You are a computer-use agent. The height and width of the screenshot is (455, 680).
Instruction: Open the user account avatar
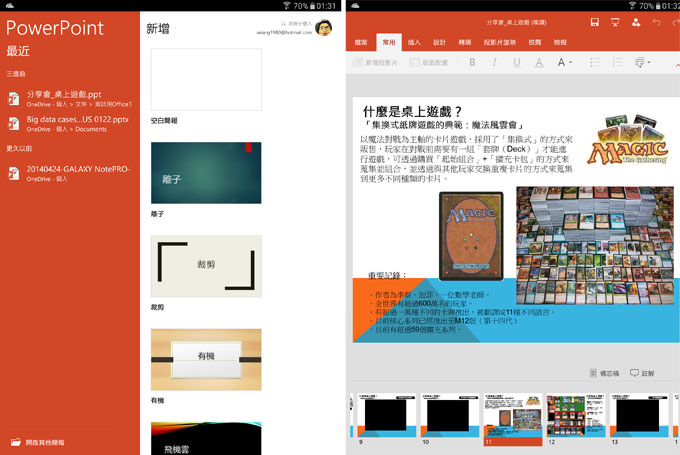tap(324, 28)
